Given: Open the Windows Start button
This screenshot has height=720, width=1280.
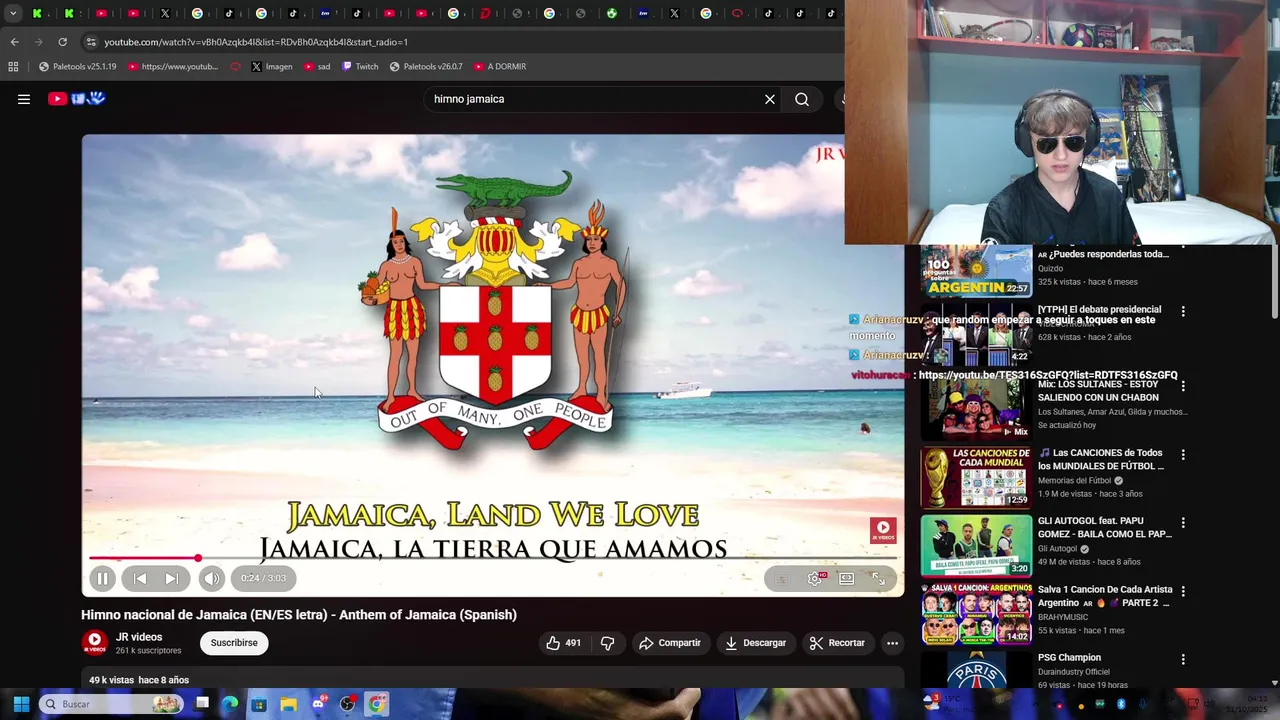Looking at the screenshot, I should click(x=21, y=704).
